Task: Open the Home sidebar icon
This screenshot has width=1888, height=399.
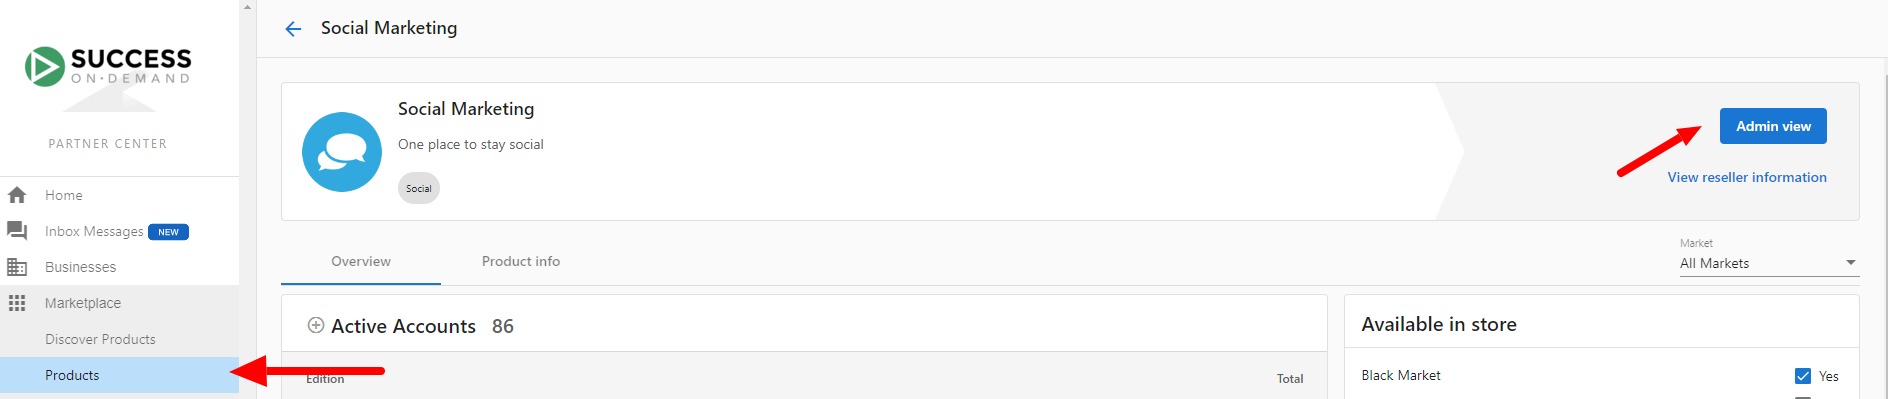Action: click(17, 195)
